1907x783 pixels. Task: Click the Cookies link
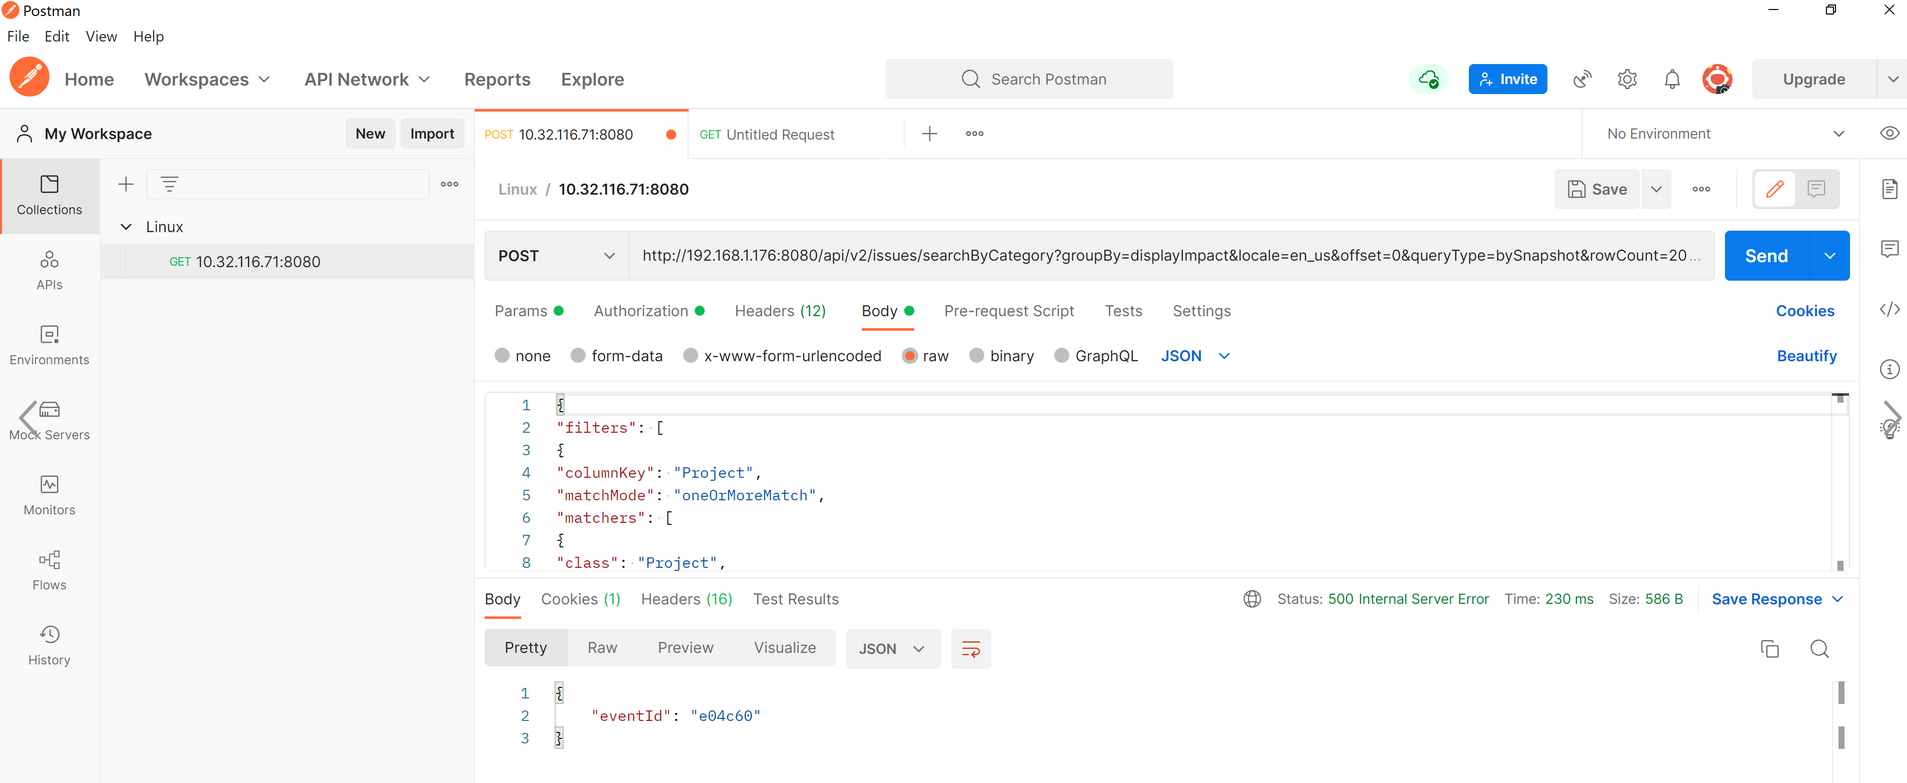coord(1805,311)
